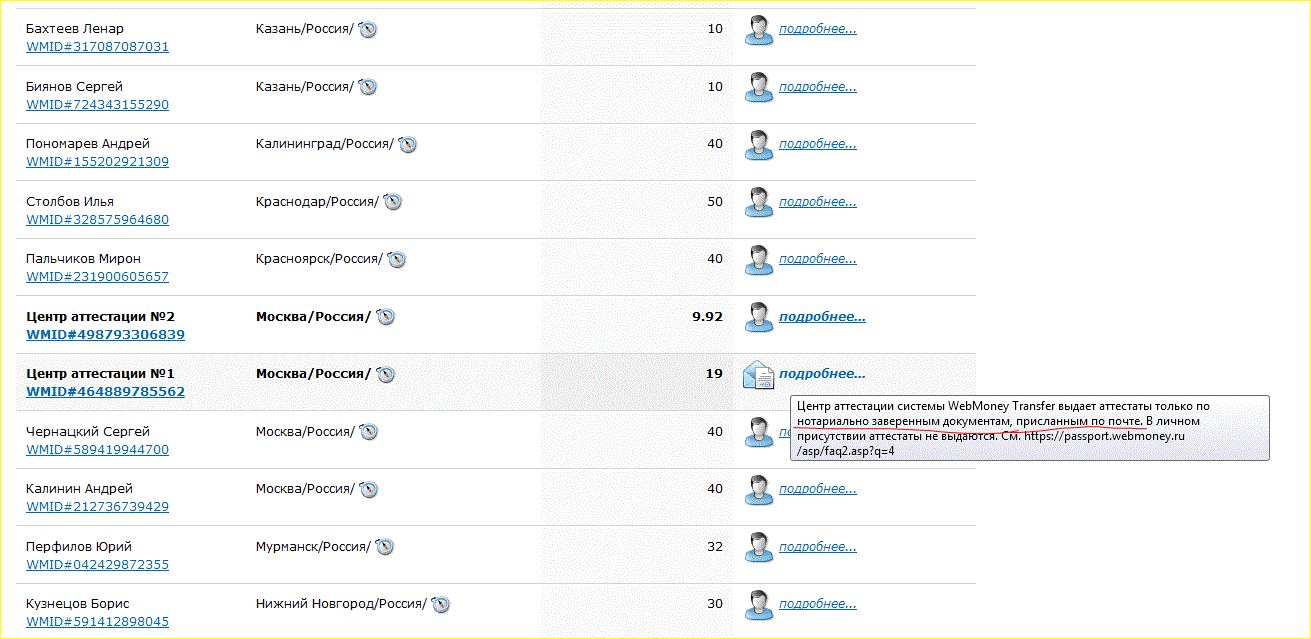
Task: Open WMID#589419944700 link
Action: (x=97, y=449)
